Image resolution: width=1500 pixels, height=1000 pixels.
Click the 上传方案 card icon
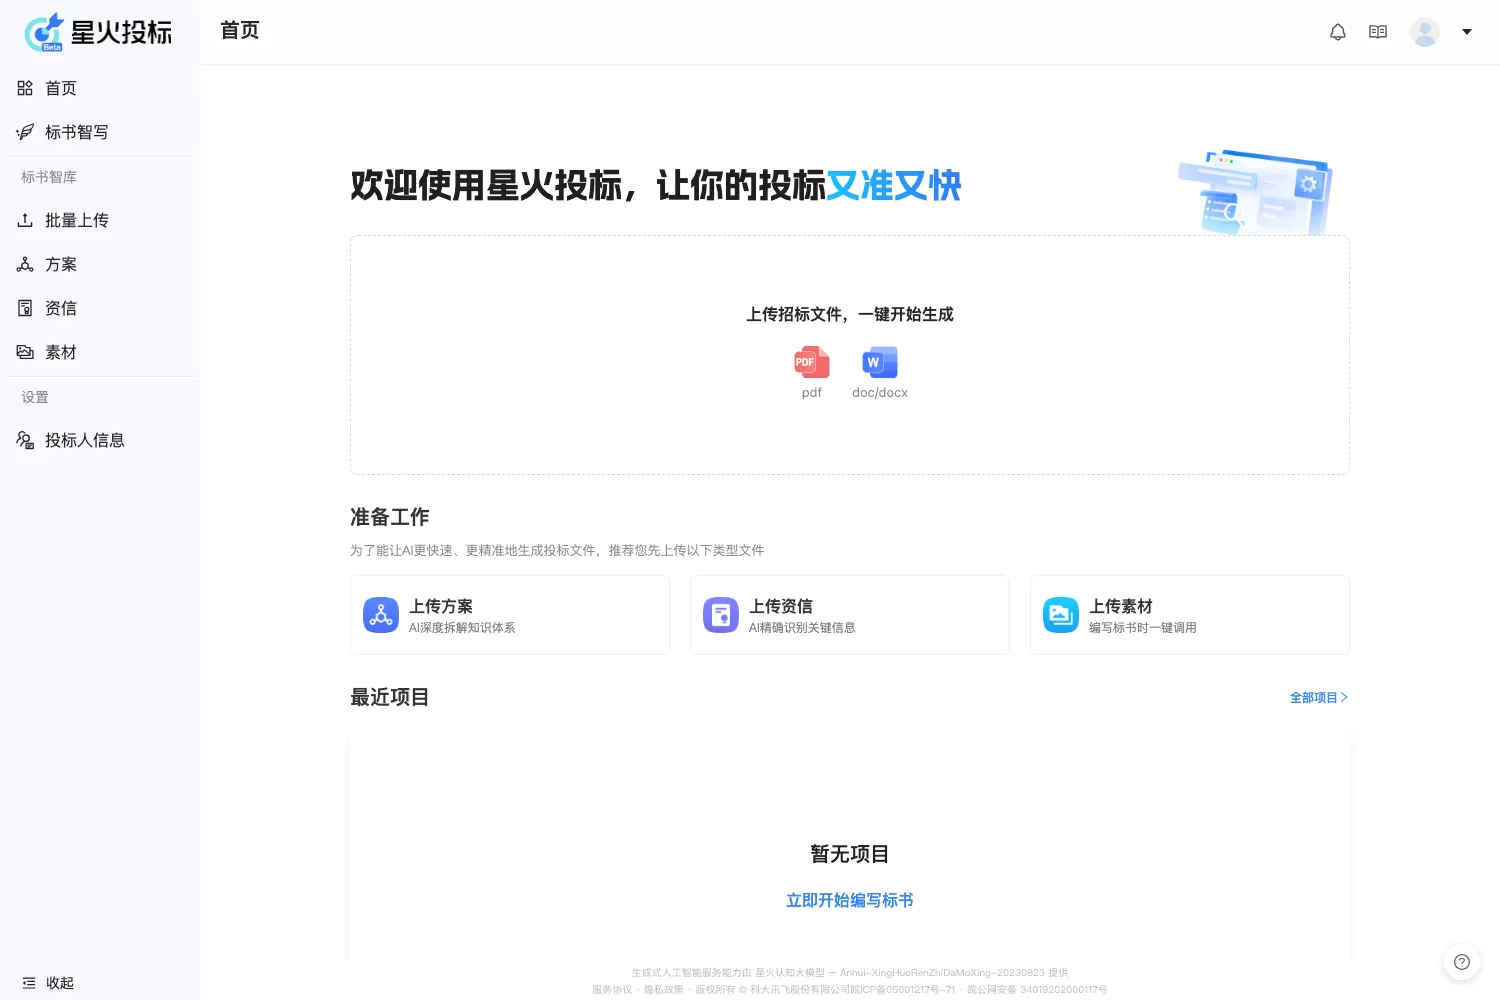point(381,615)
